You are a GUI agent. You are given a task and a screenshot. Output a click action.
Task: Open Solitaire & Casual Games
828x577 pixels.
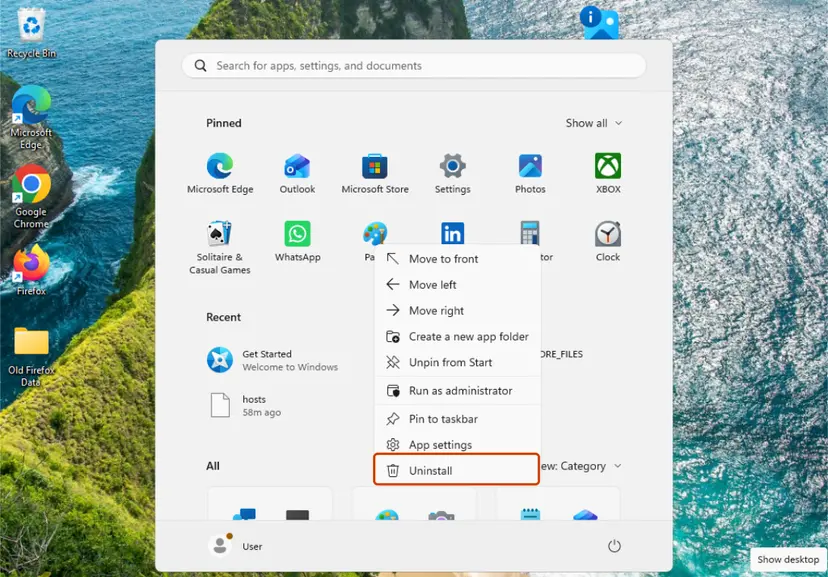[x=220, y=248]
